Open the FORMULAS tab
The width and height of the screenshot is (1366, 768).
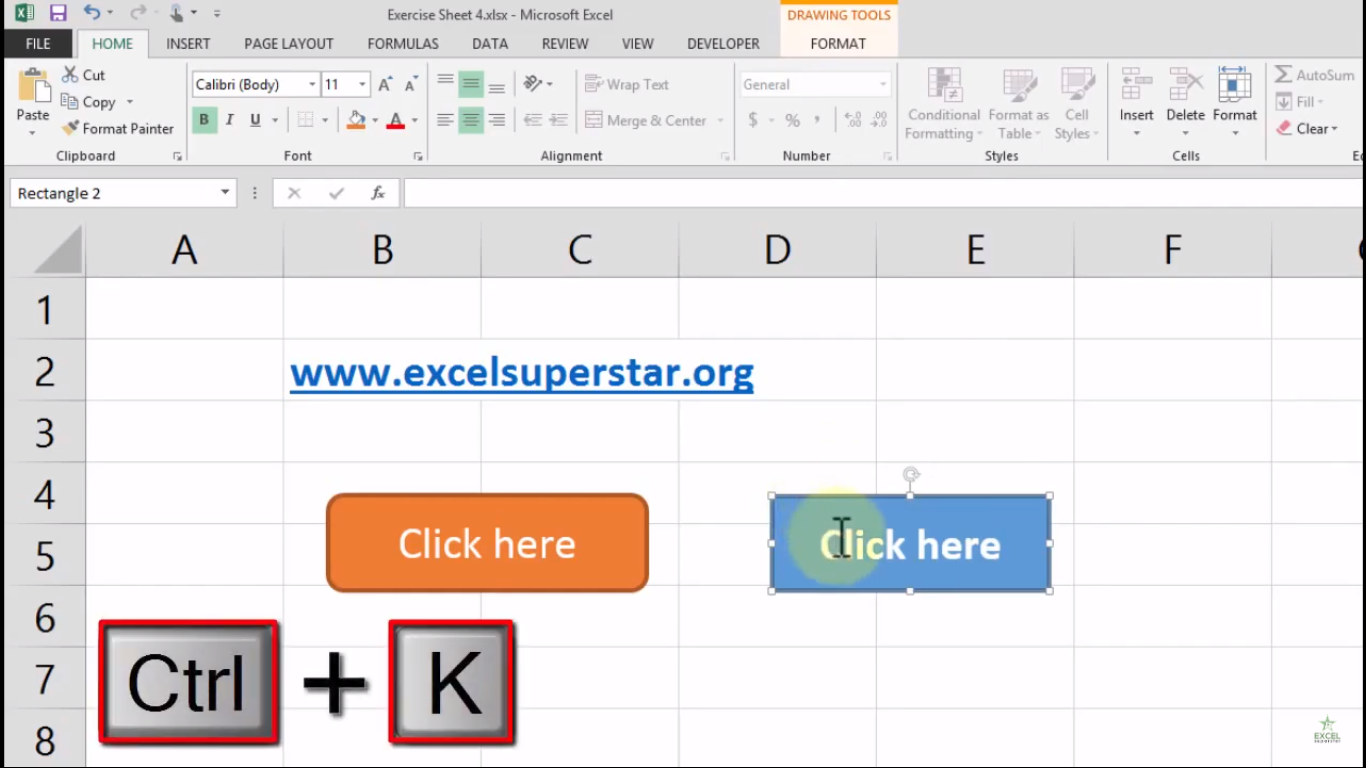(403, 43)
